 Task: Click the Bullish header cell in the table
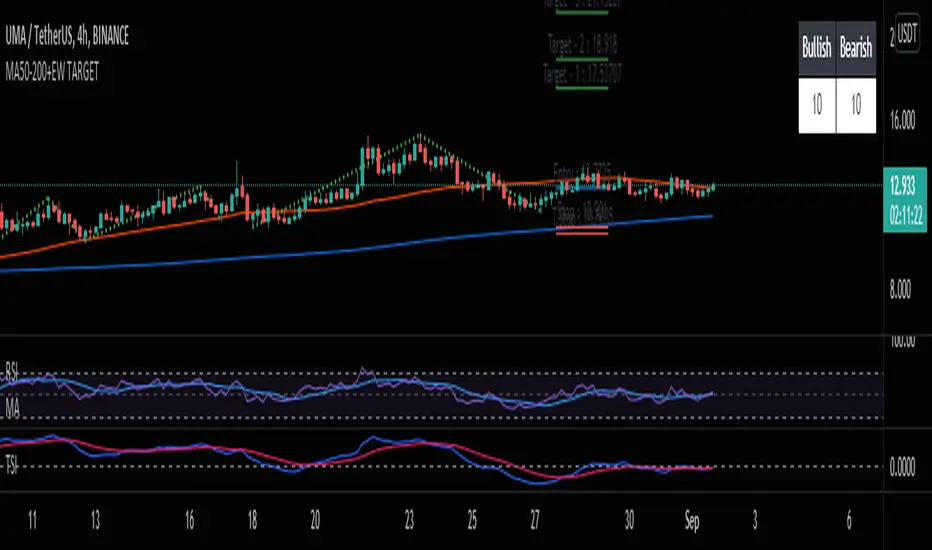pos(817,48)
